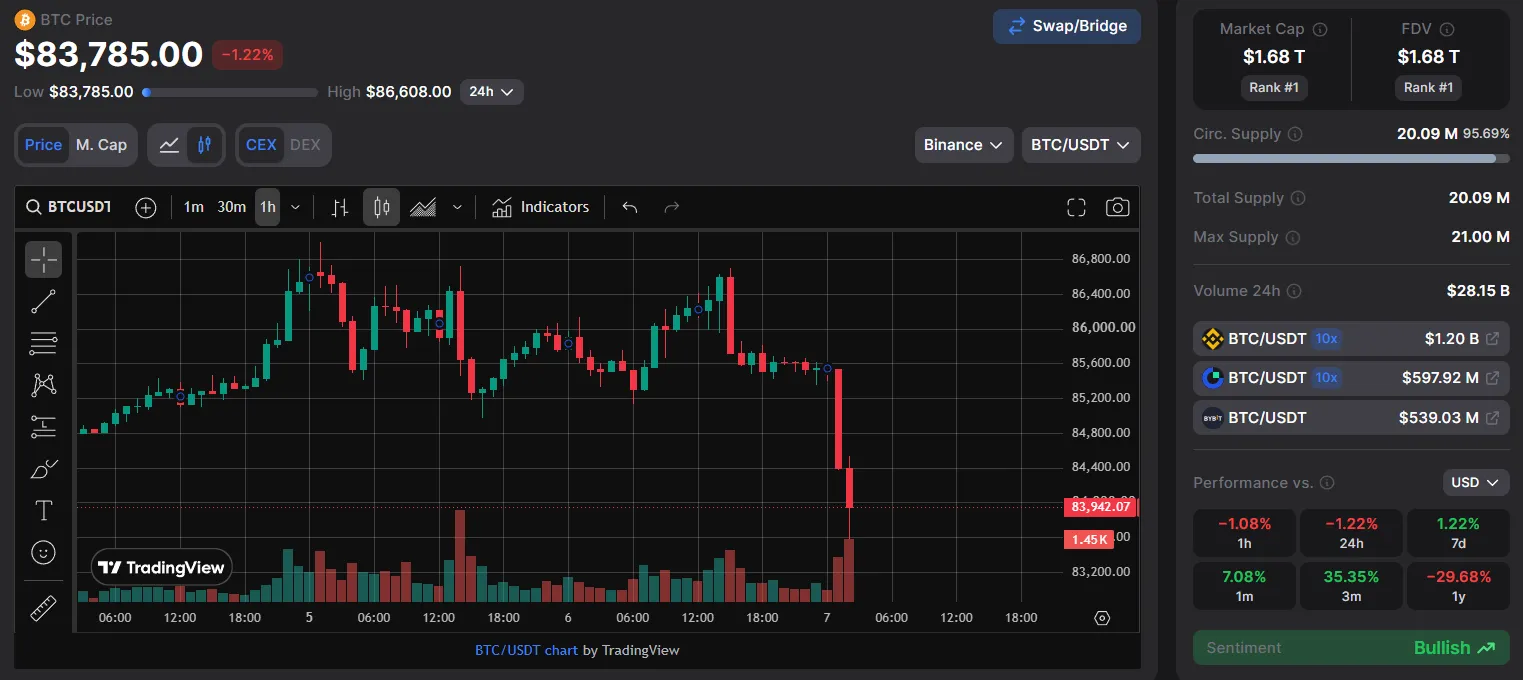Click the Bitcoin logo icon

(25, 19)
